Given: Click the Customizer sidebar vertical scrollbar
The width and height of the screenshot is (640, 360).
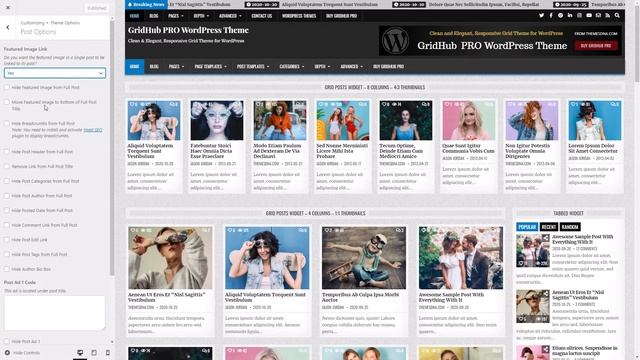Looking at the screenshot, I should point(112,147).
